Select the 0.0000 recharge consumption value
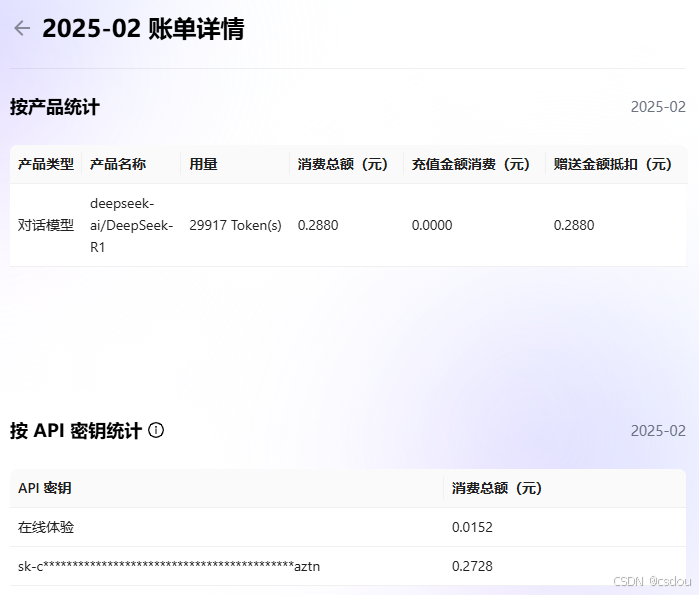Viewport: 699px width, 595px height. tap(432, 226)
